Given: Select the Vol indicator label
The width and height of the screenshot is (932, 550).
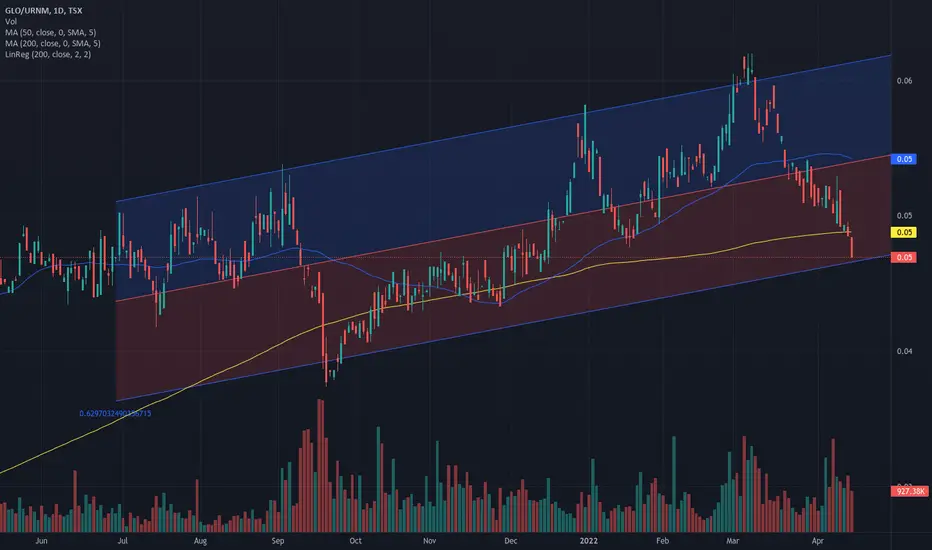Looking at the screenshot, I should pyautogui.click(x=11, y=21).
